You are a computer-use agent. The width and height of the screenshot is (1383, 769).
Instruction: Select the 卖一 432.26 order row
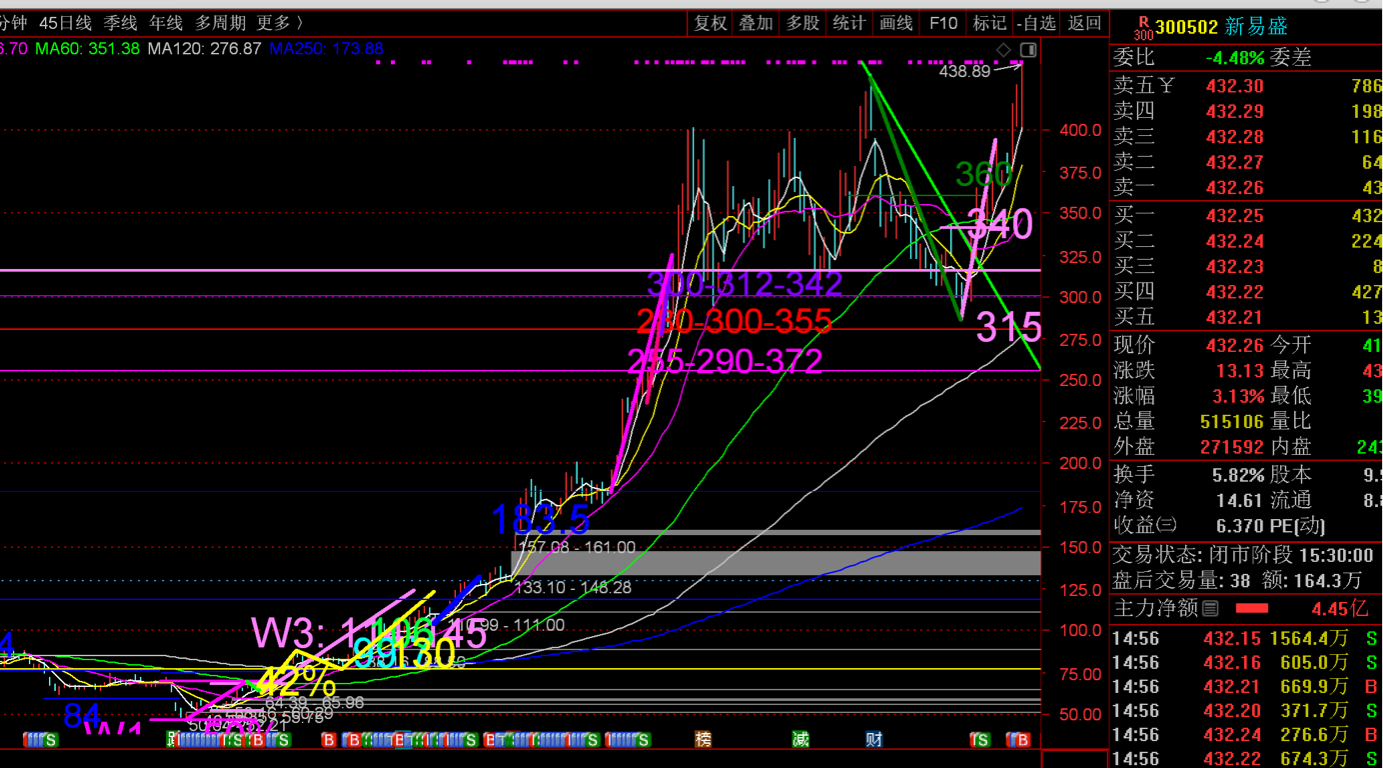pyautogui.click(x=1247, y=187)
